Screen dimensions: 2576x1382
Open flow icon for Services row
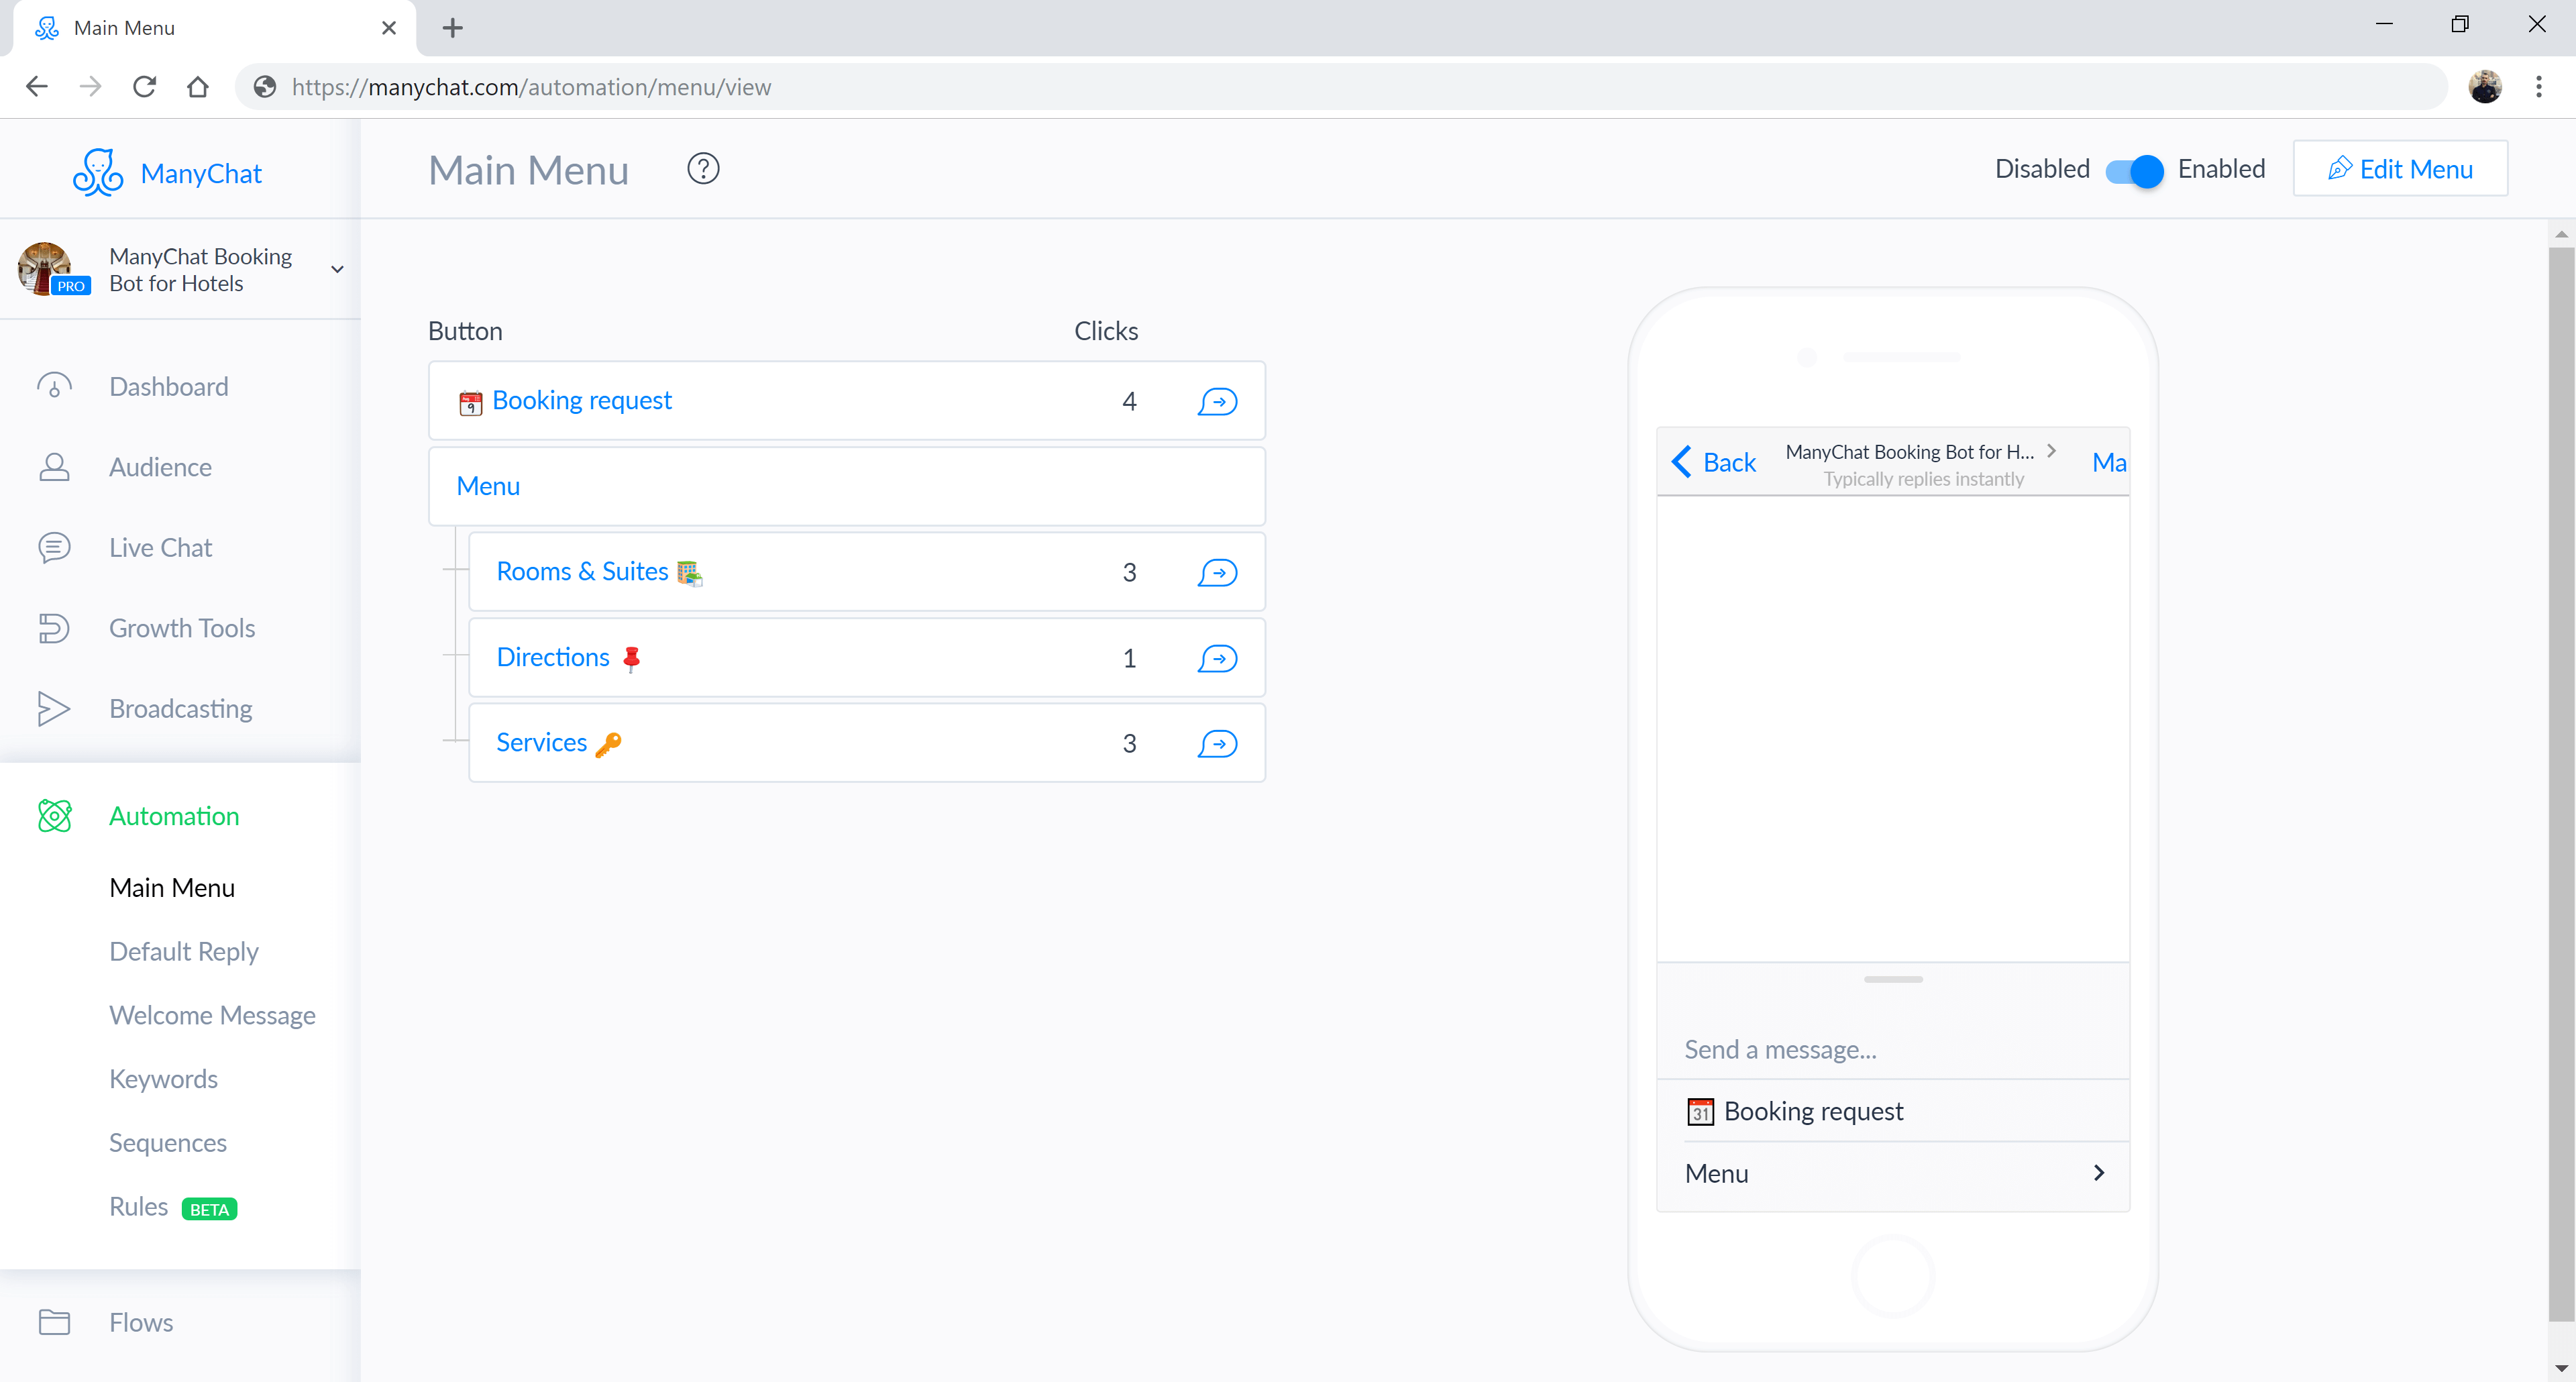[1217, 743]
